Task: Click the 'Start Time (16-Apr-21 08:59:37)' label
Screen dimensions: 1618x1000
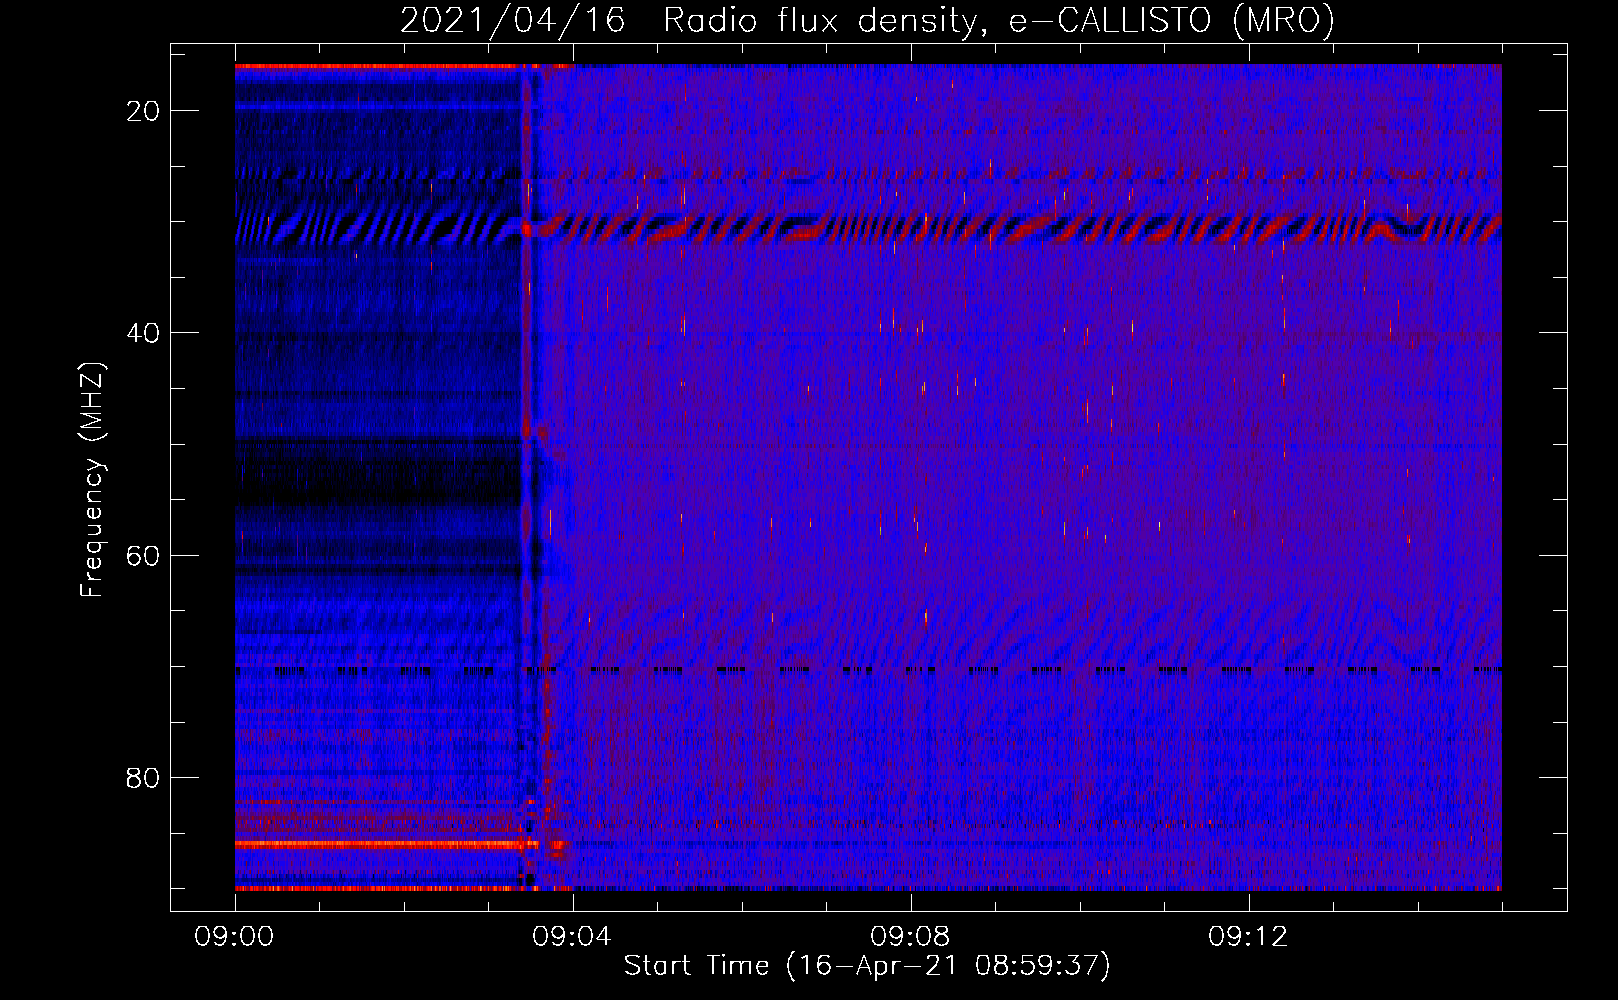Action: click(867, 965)
